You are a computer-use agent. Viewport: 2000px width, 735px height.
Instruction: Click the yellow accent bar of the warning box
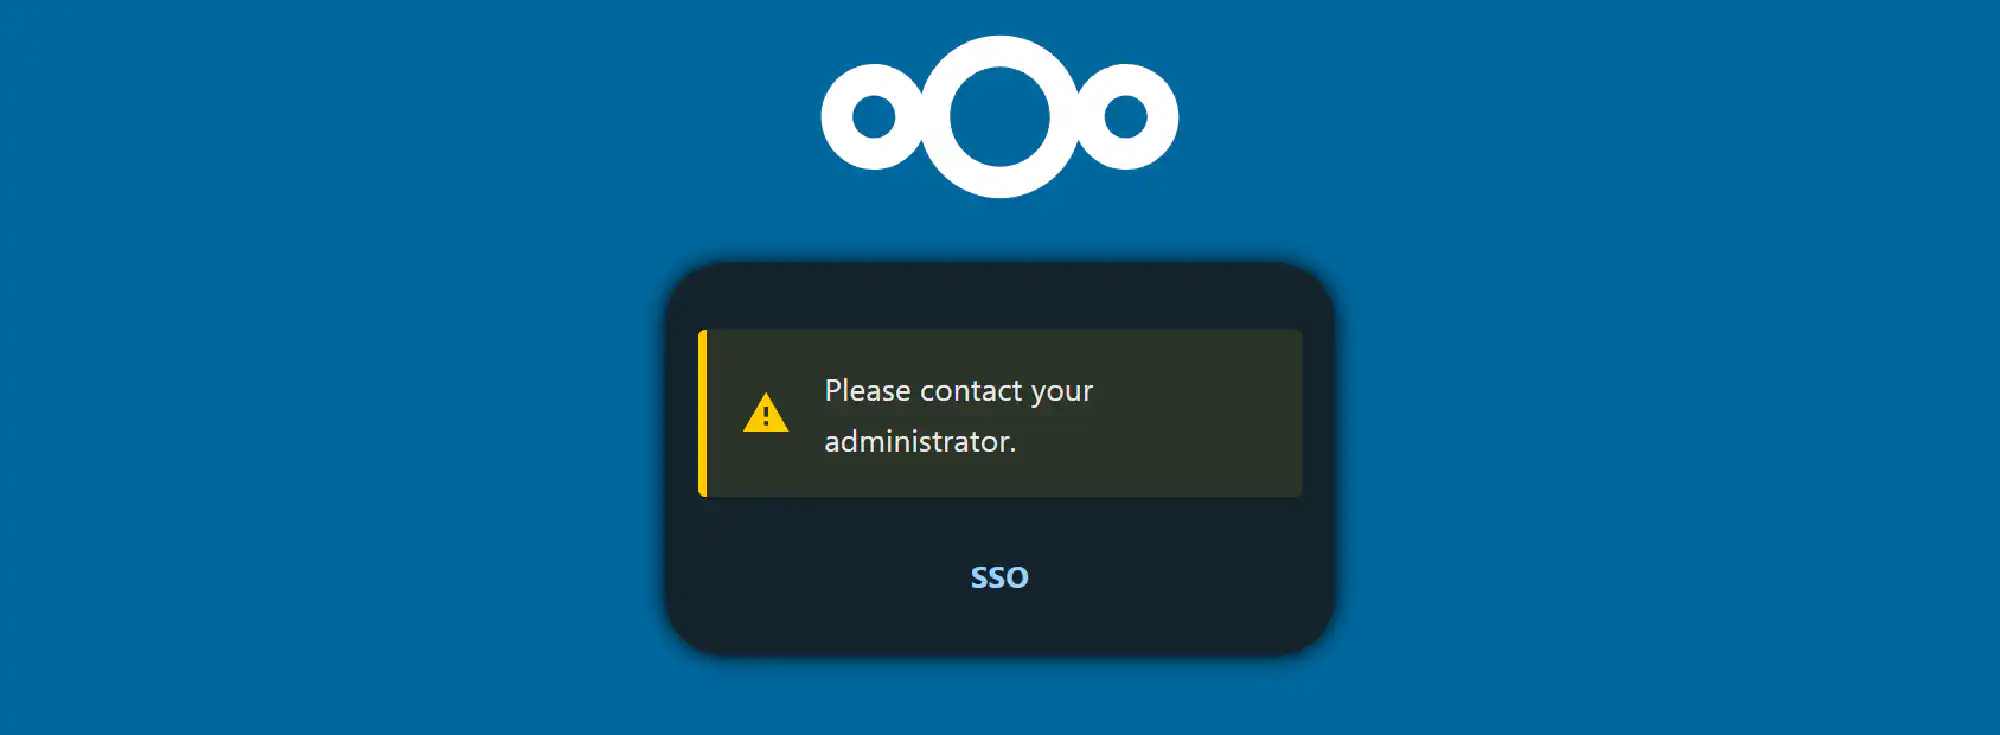pyautogui.click(x=703, y=413)
